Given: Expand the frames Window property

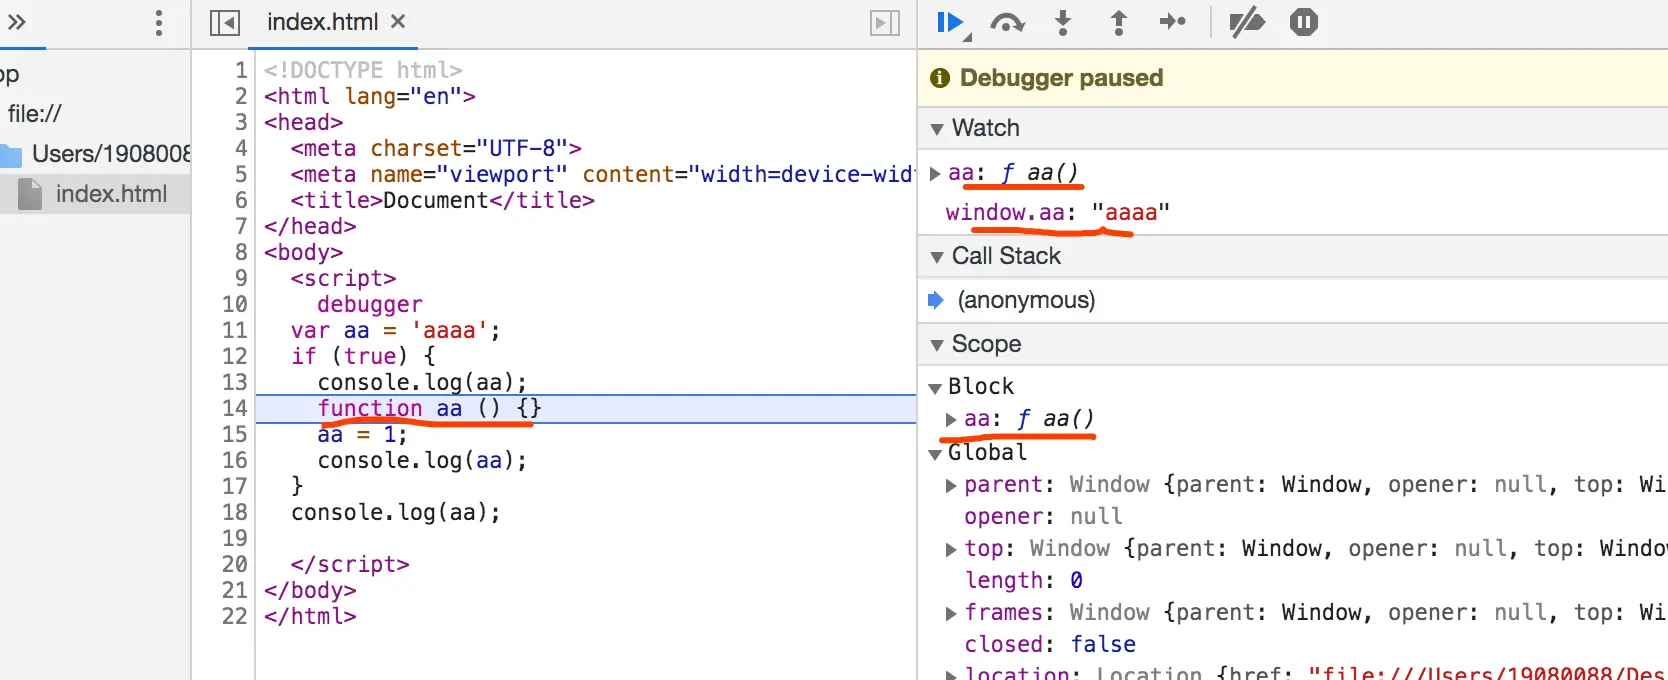Looking at the screenshot, I should pyautogui.click(x=951, y=614).
